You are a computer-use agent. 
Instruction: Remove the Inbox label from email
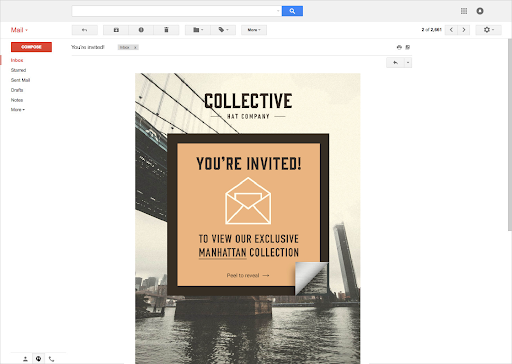coord(135,48)
